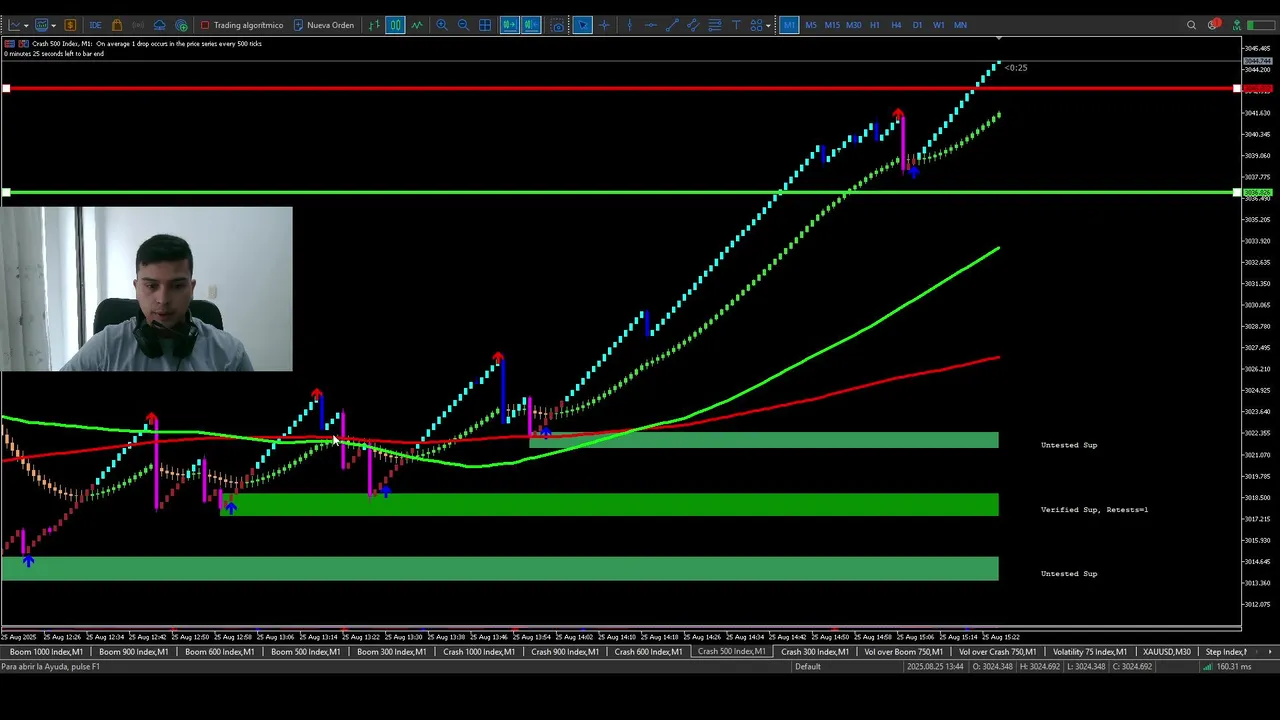Image resolution: width=1280 pixels, height=720 pixels.
Task: Set timeframe to M15
Action: (x=832, y=25)
